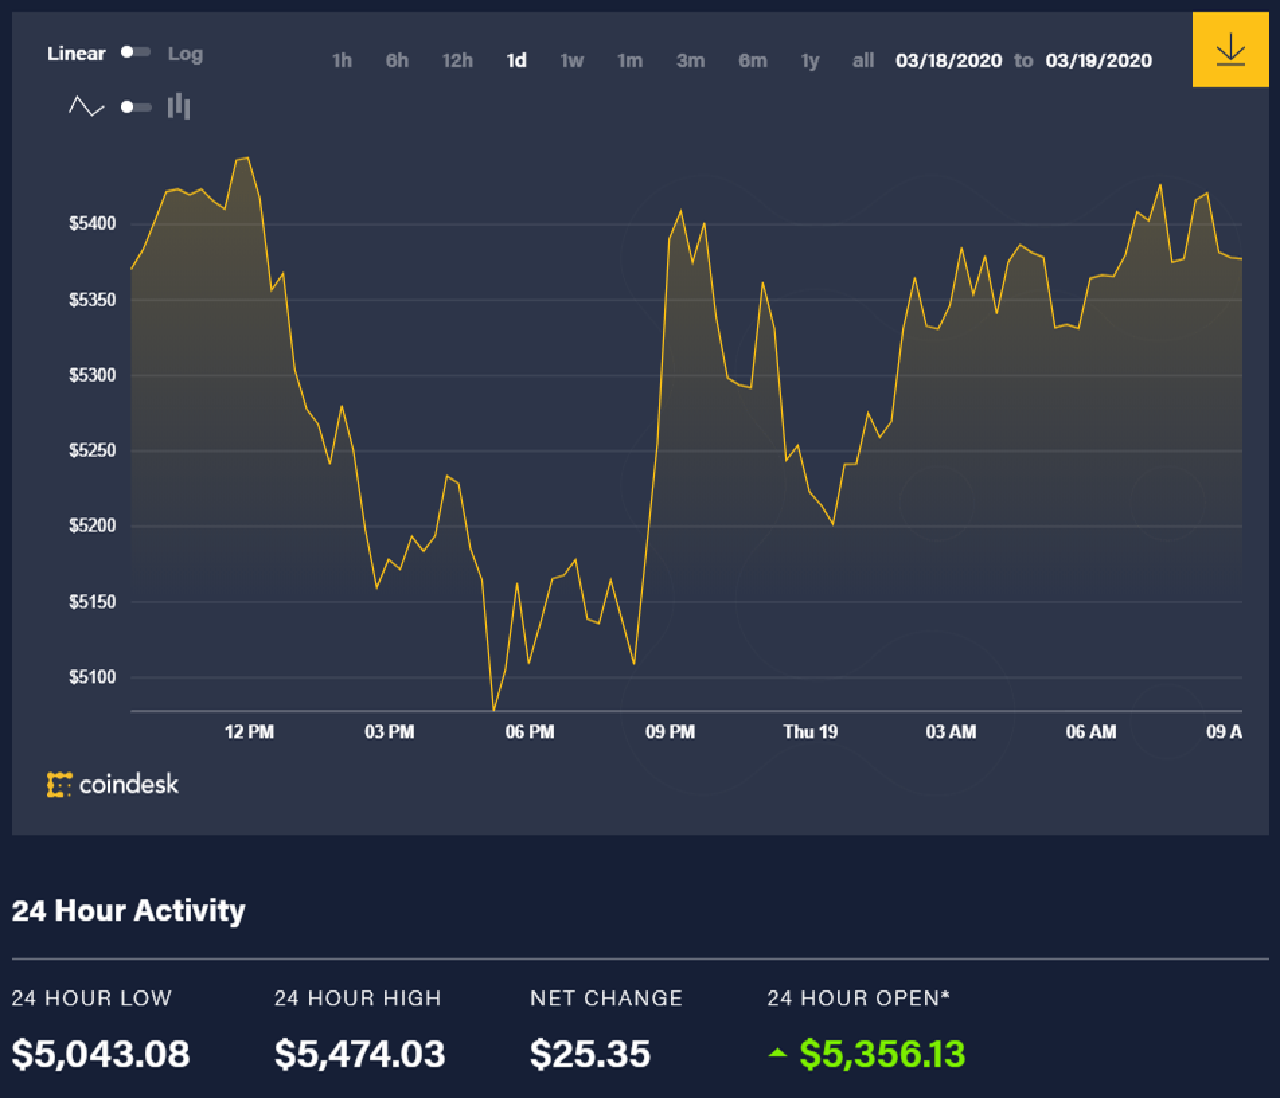Click the 24 hour open value $5,356.13

(x=882, y=1054)
